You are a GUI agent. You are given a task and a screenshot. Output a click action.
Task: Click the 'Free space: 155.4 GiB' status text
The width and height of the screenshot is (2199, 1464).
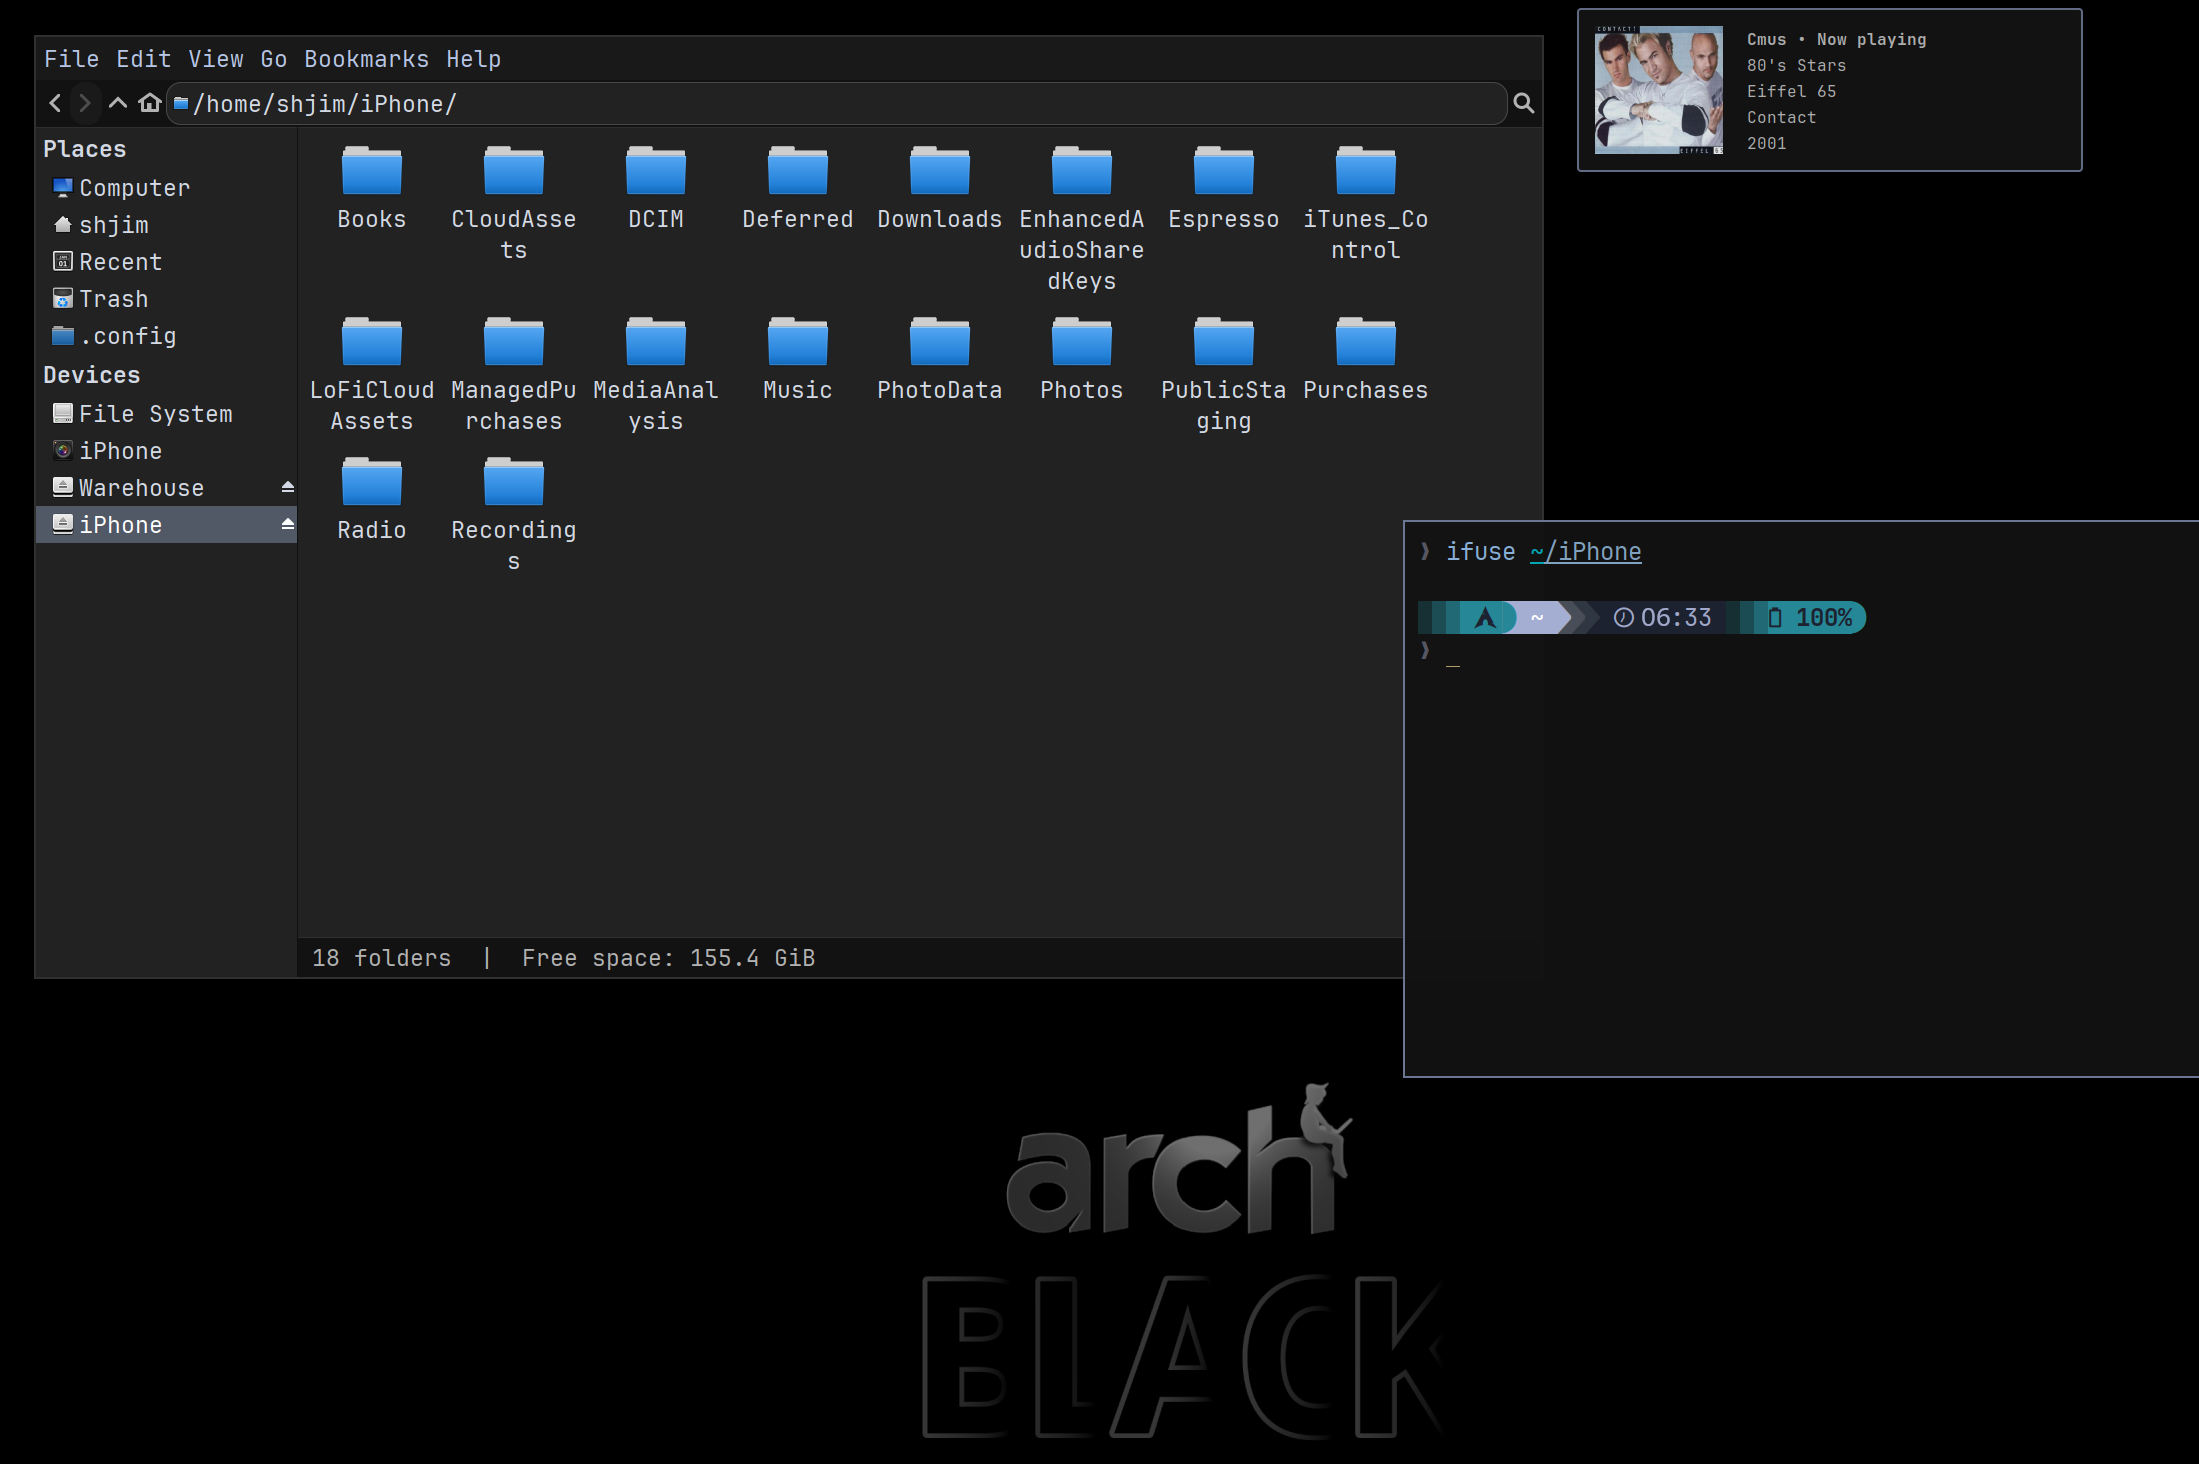tap(668, 958)
